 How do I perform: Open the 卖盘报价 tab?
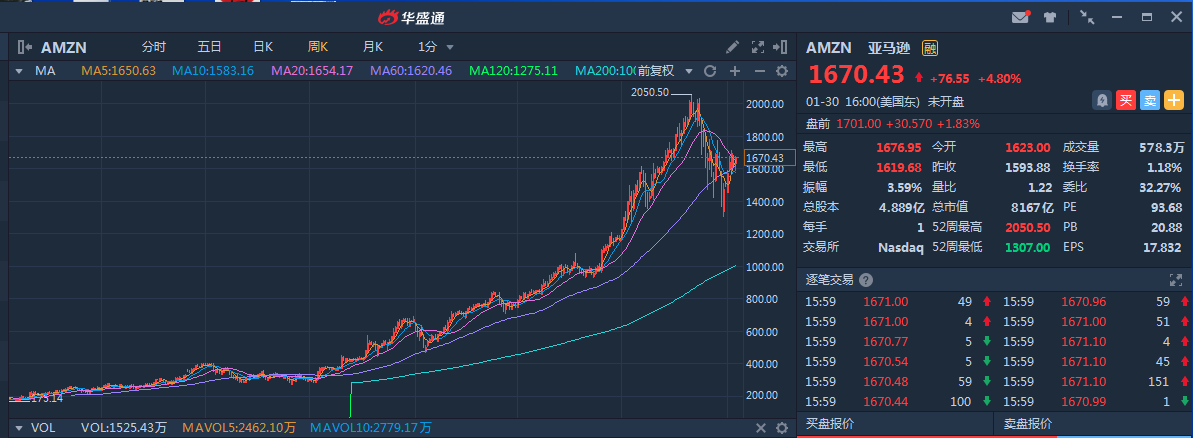click(1027, 424)
